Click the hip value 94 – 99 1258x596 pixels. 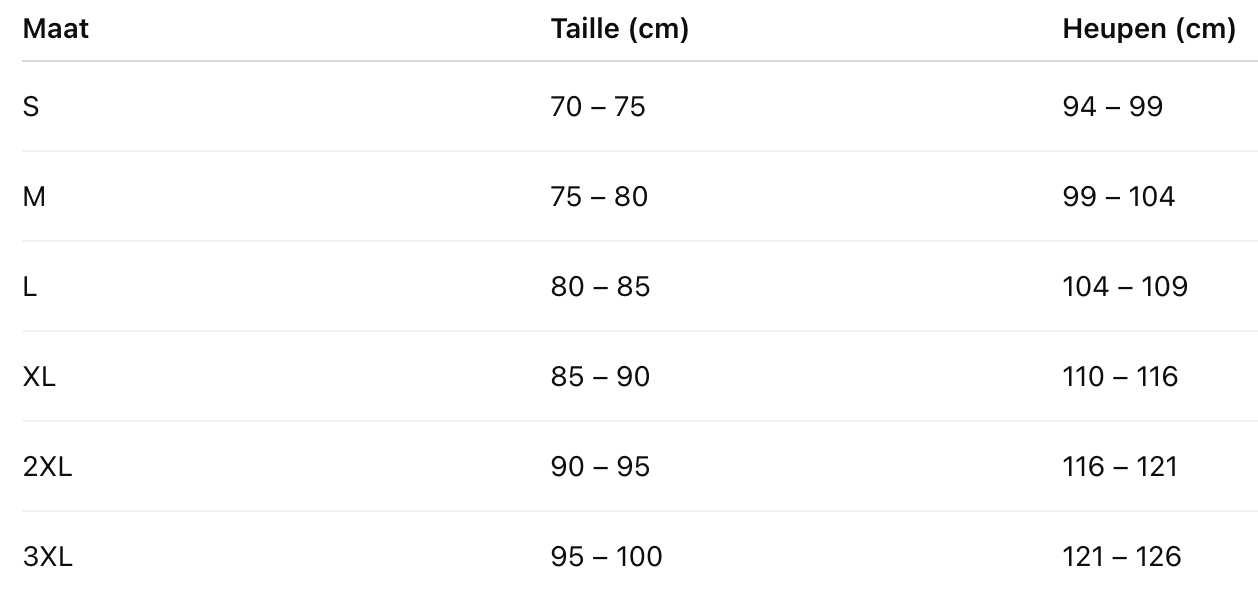point(1113,106)
